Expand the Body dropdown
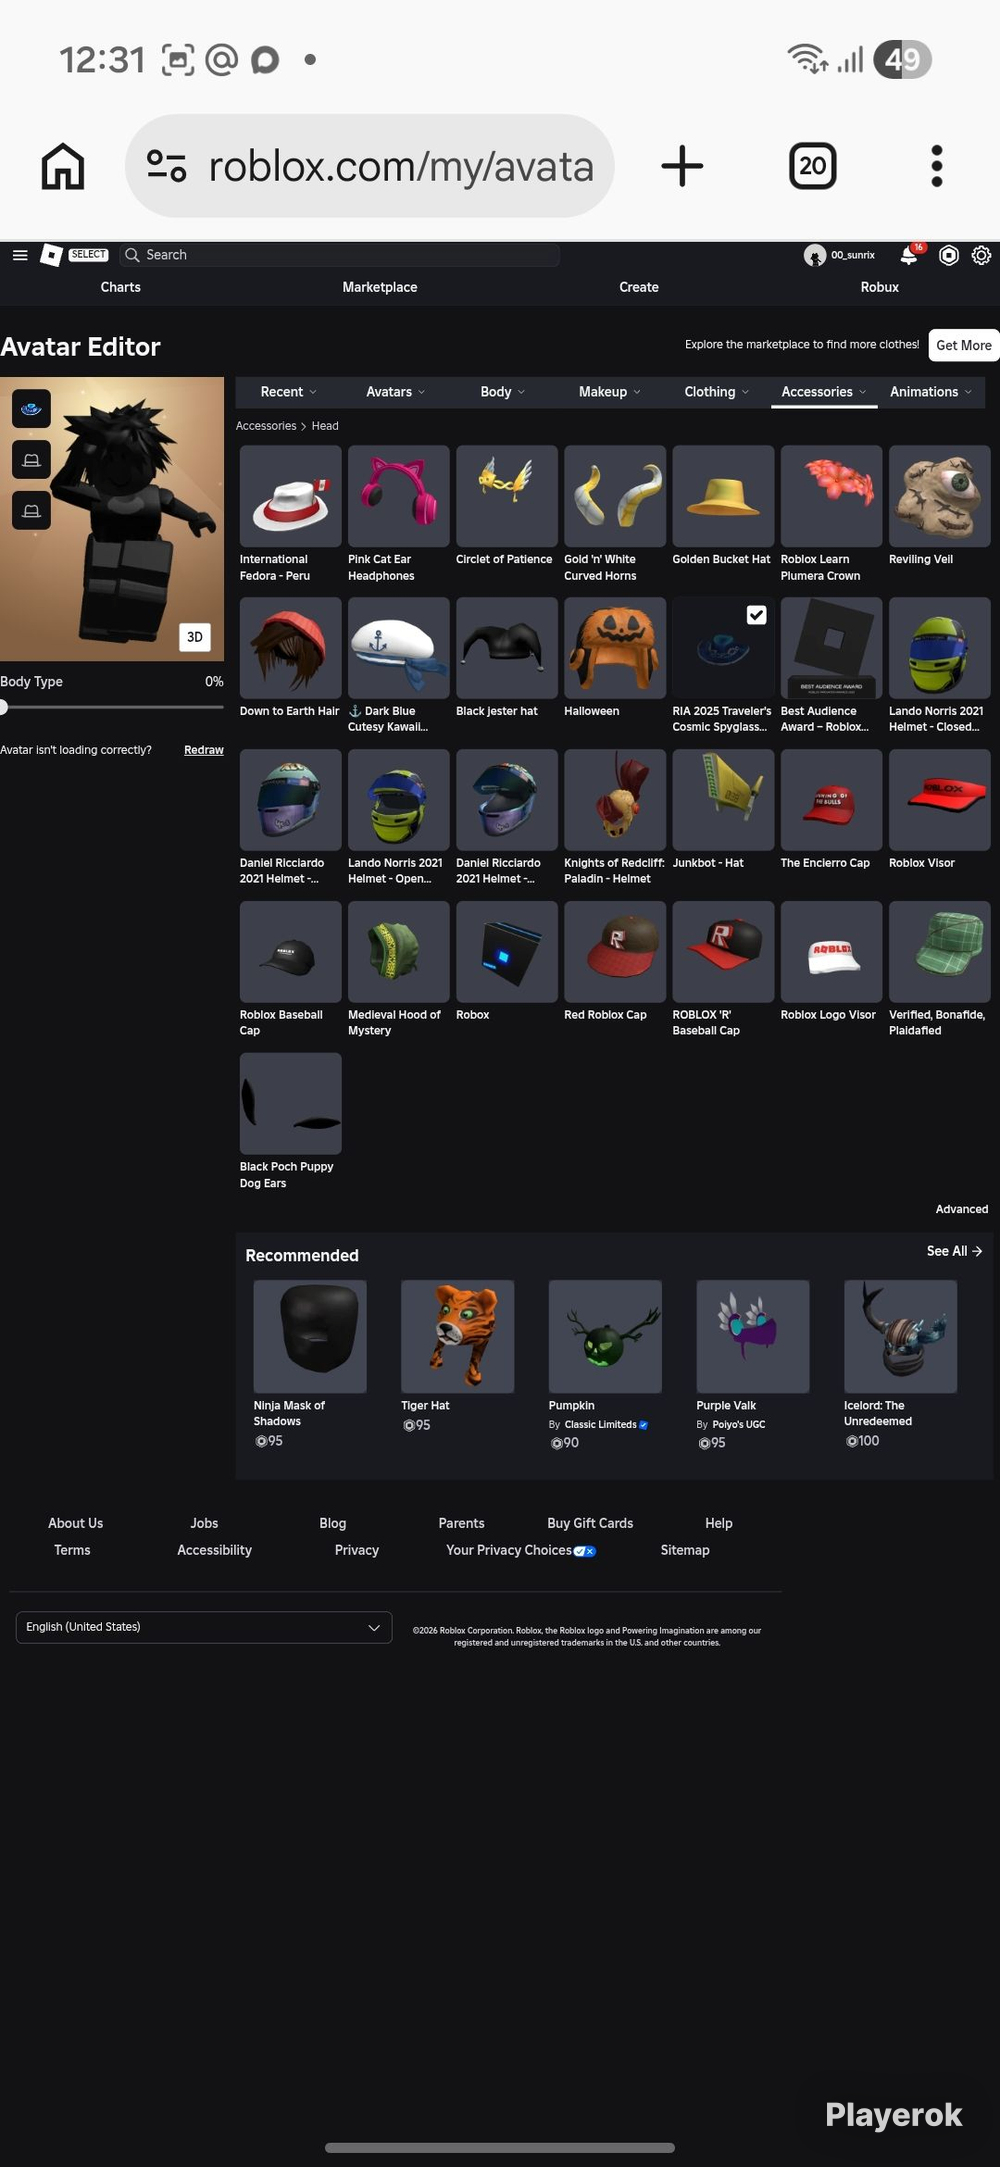 (503, 392)
